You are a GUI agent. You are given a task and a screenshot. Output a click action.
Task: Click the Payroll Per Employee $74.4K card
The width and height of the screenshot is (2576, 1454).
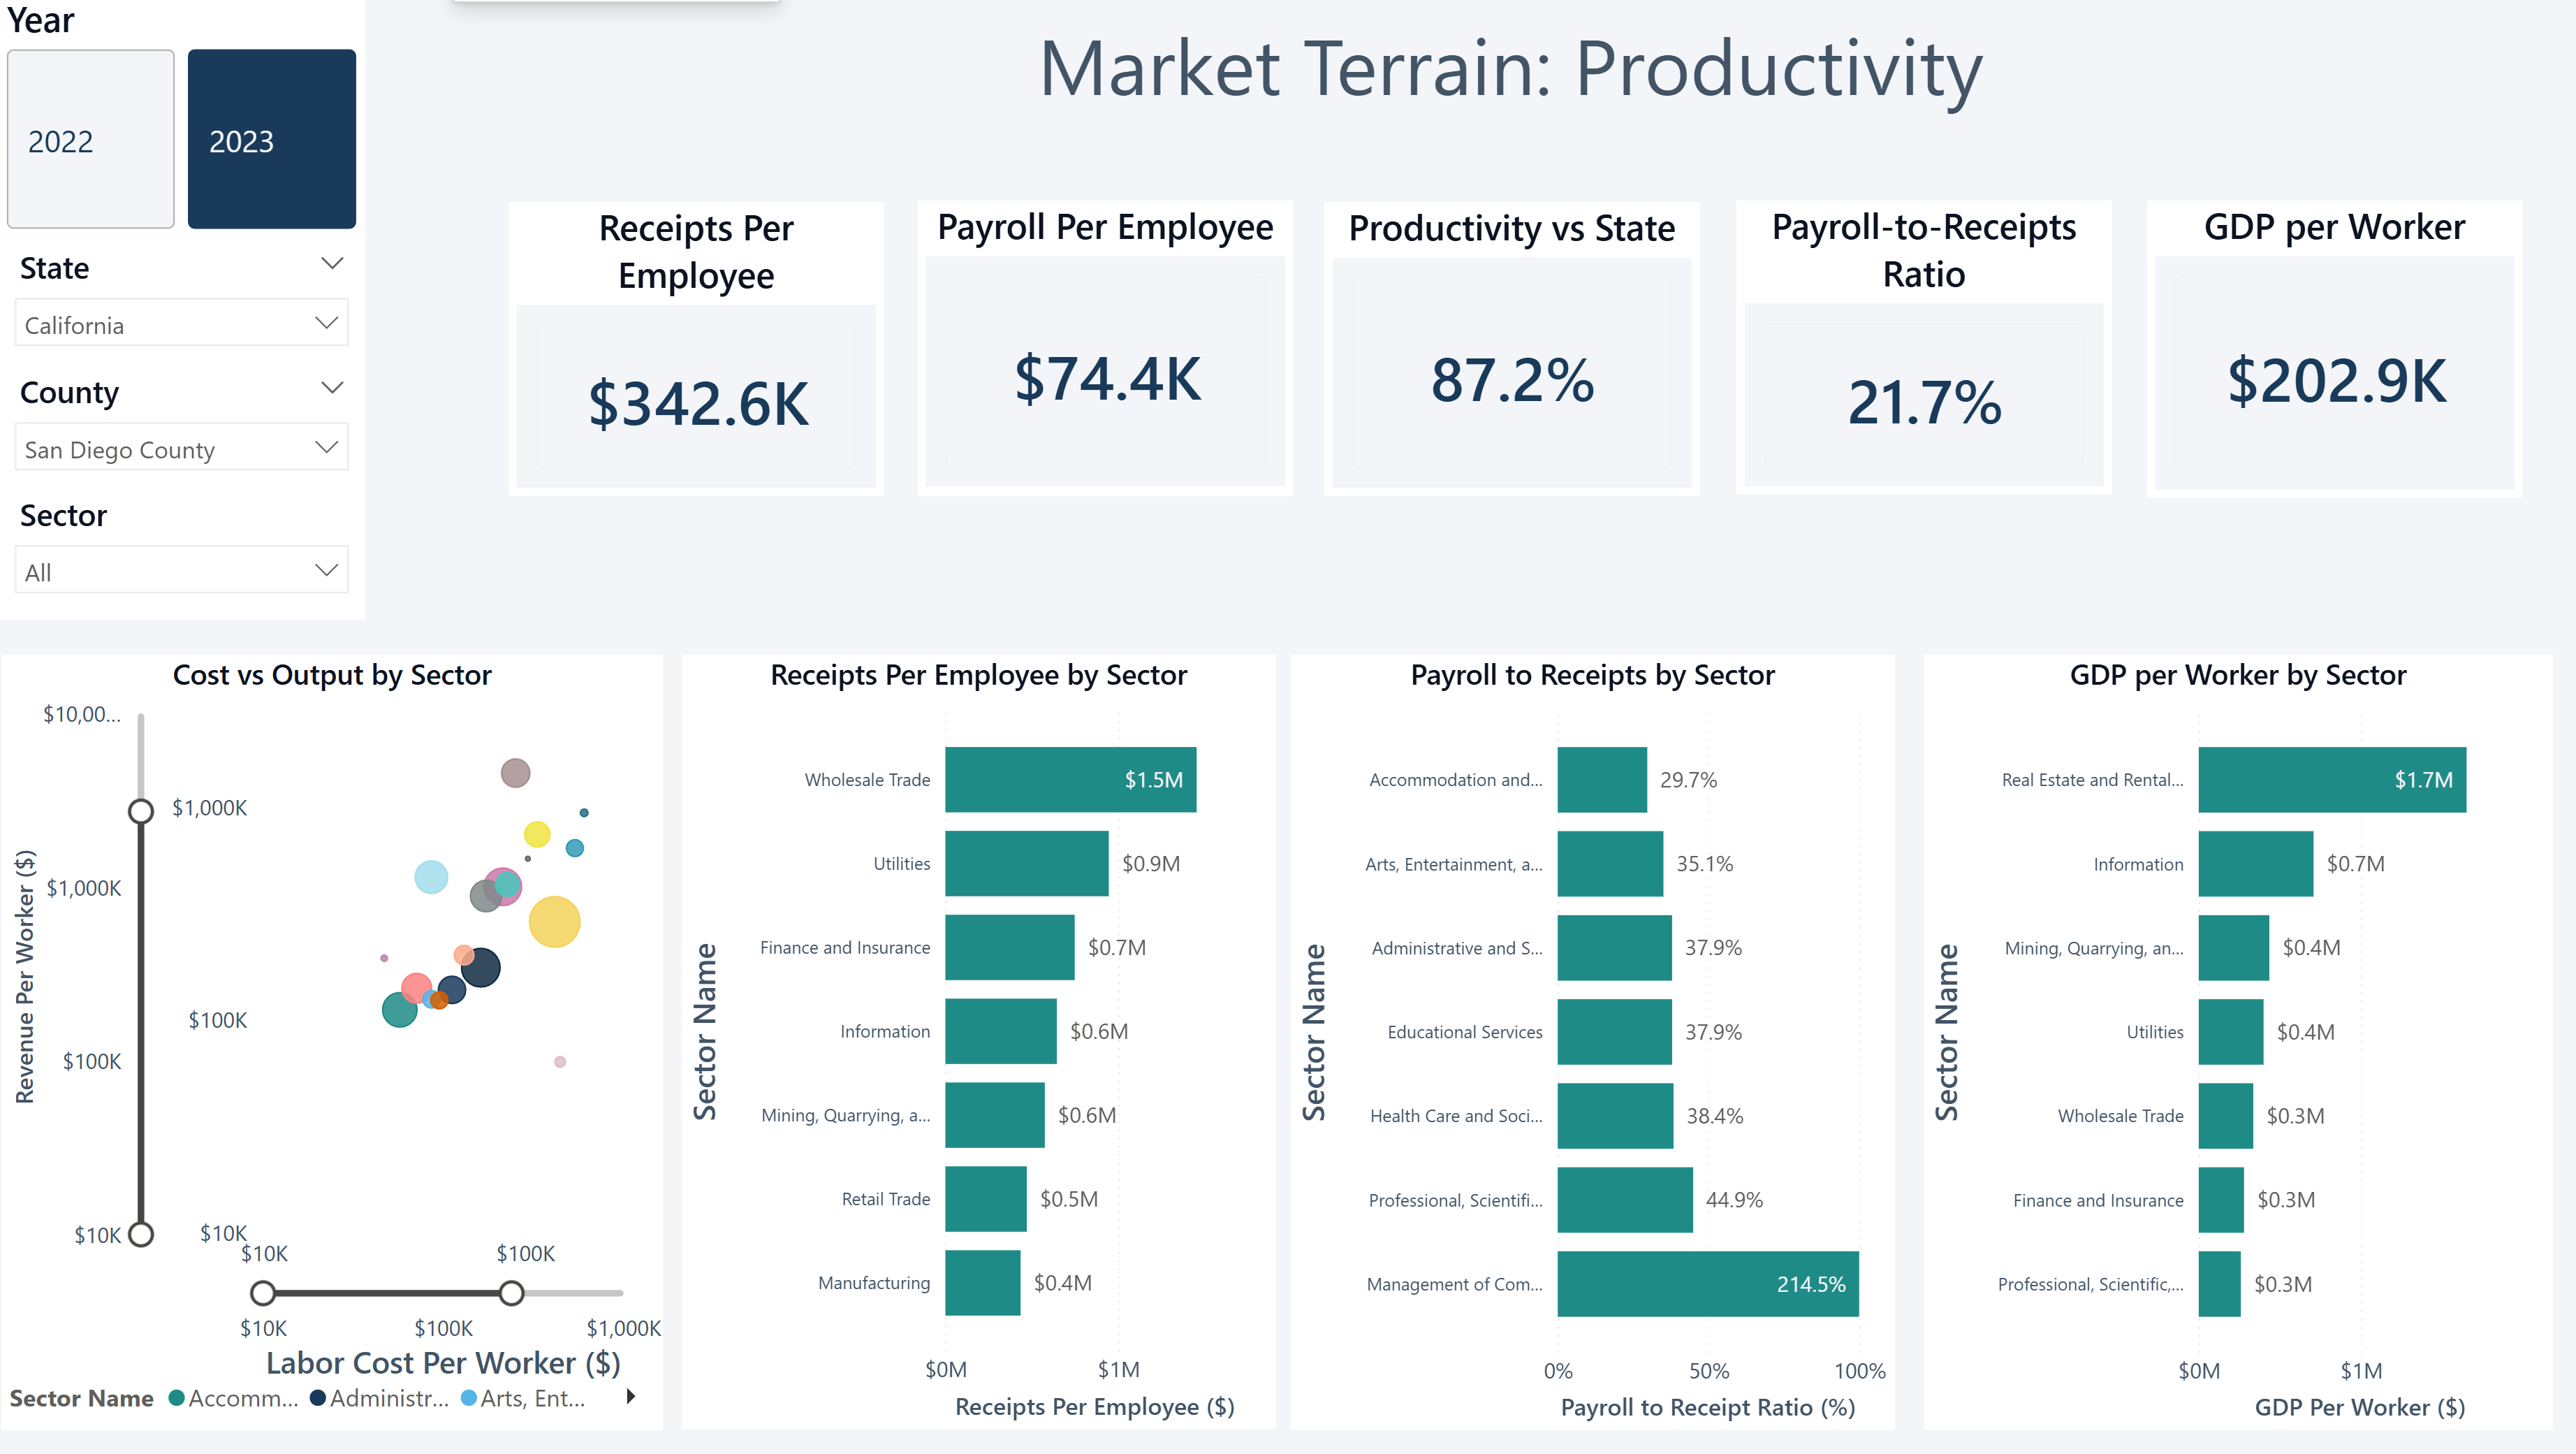pos(1105,348)
